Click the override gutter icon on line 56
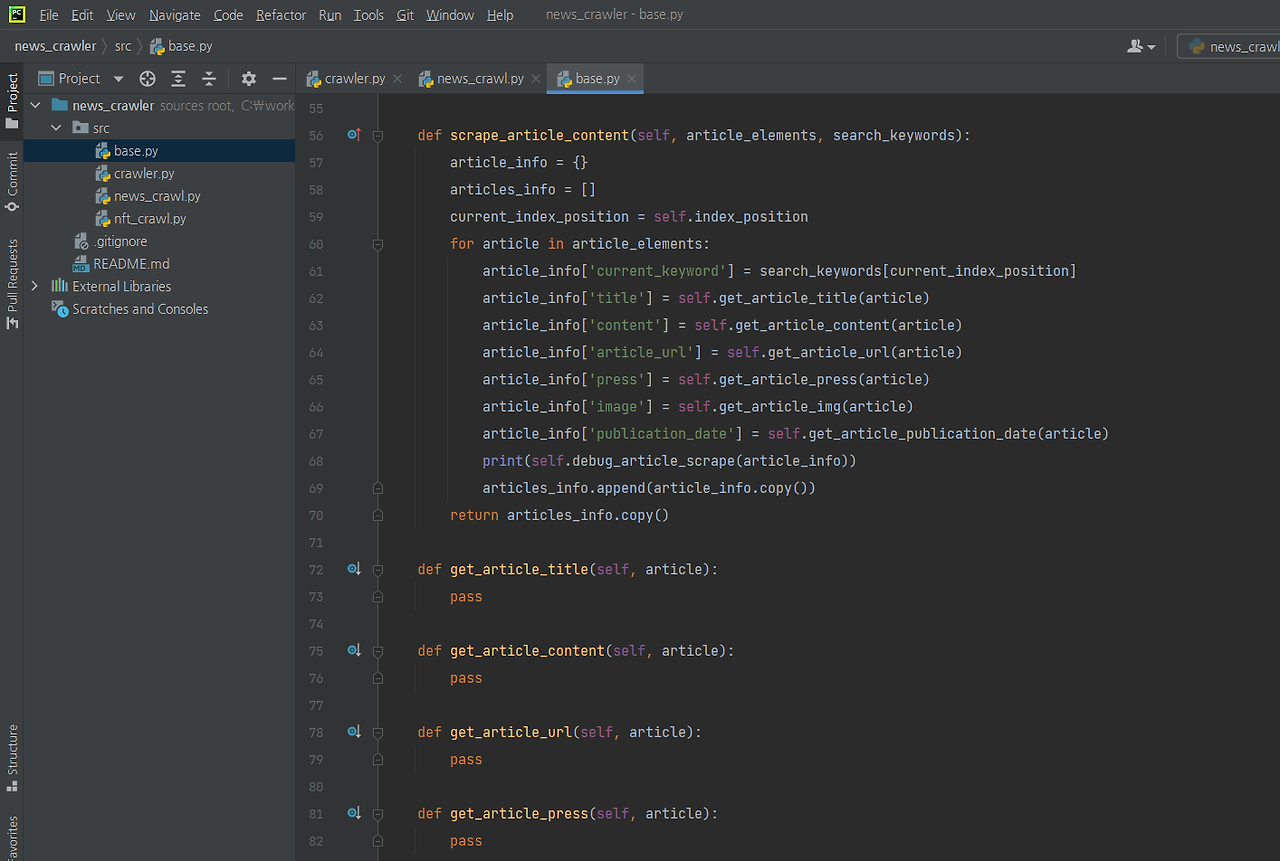Image resolution: width=1280 pixels, height=861 pixels. pos(353,134)
